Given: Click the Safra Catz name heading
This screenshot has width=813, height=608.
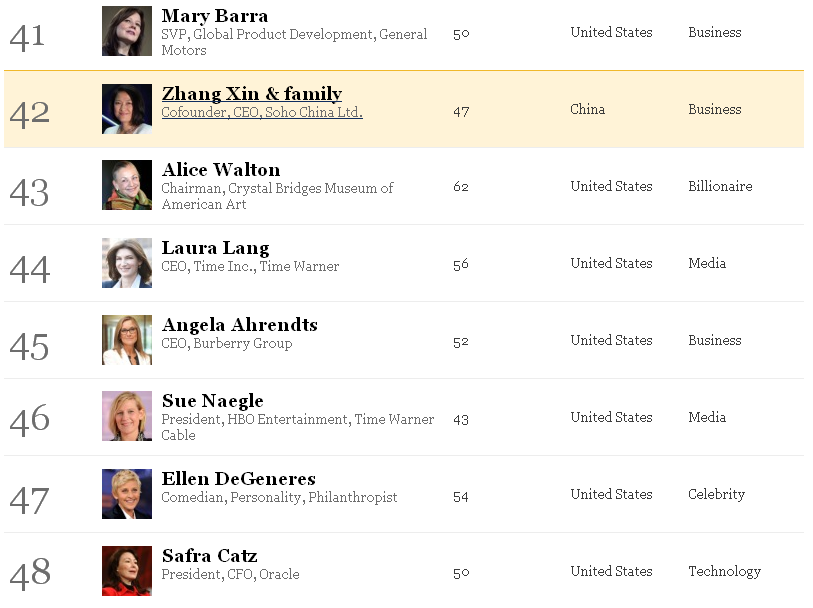Looking at the screenshot, I should click(x=209, y=556).
